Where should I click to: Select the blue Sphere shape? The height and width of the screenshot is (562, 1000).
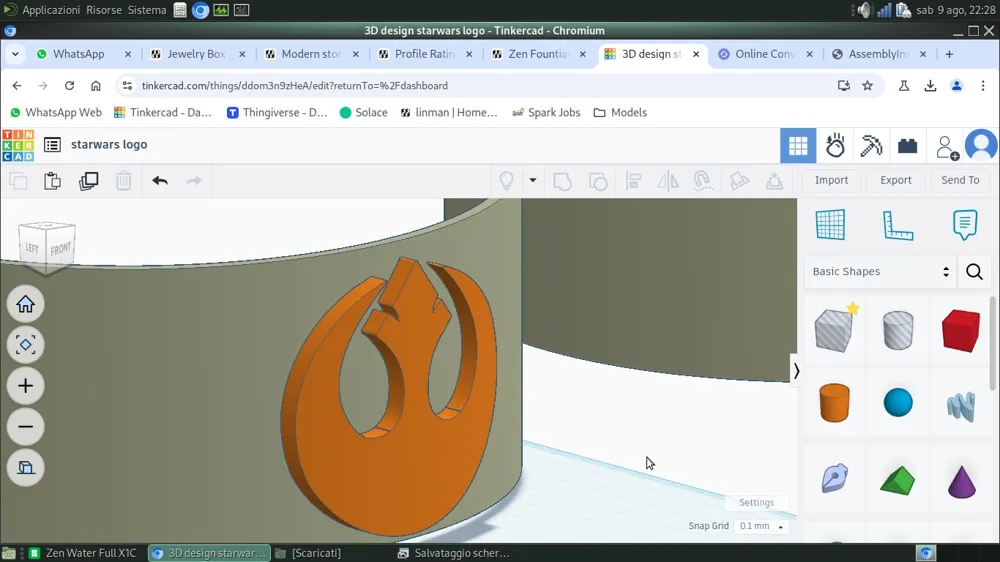coord(898,403)
